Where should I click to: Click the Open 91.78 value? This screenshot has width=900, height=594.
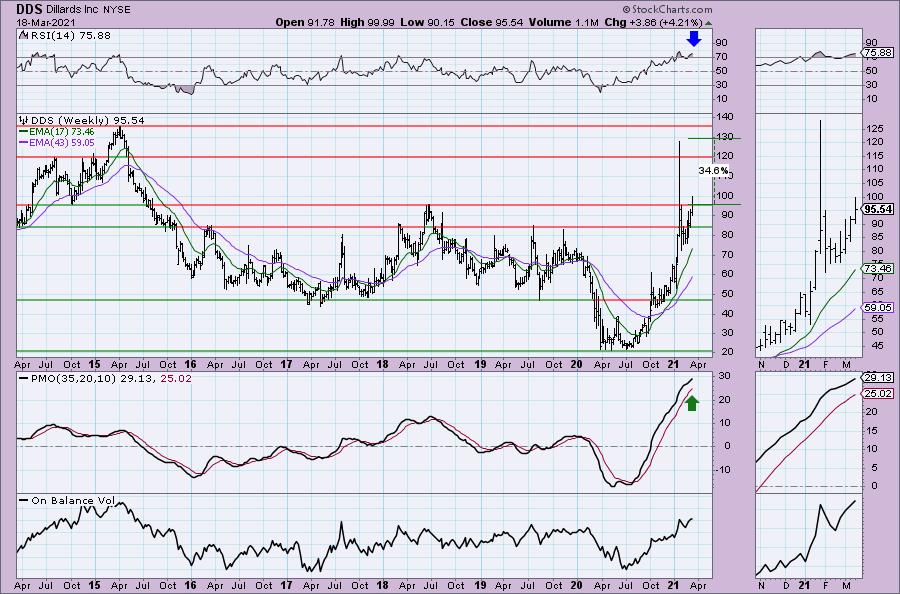pos(305,22)
